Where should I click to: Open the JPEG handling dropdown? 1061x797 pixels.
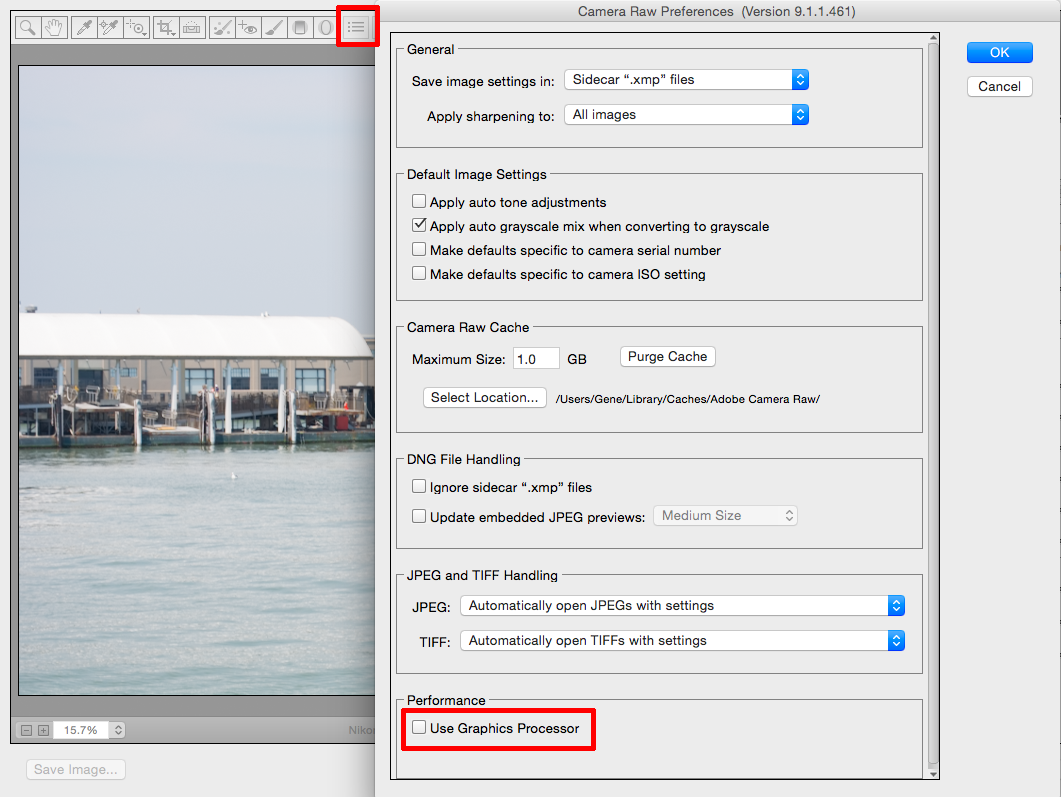click(681, 606)
